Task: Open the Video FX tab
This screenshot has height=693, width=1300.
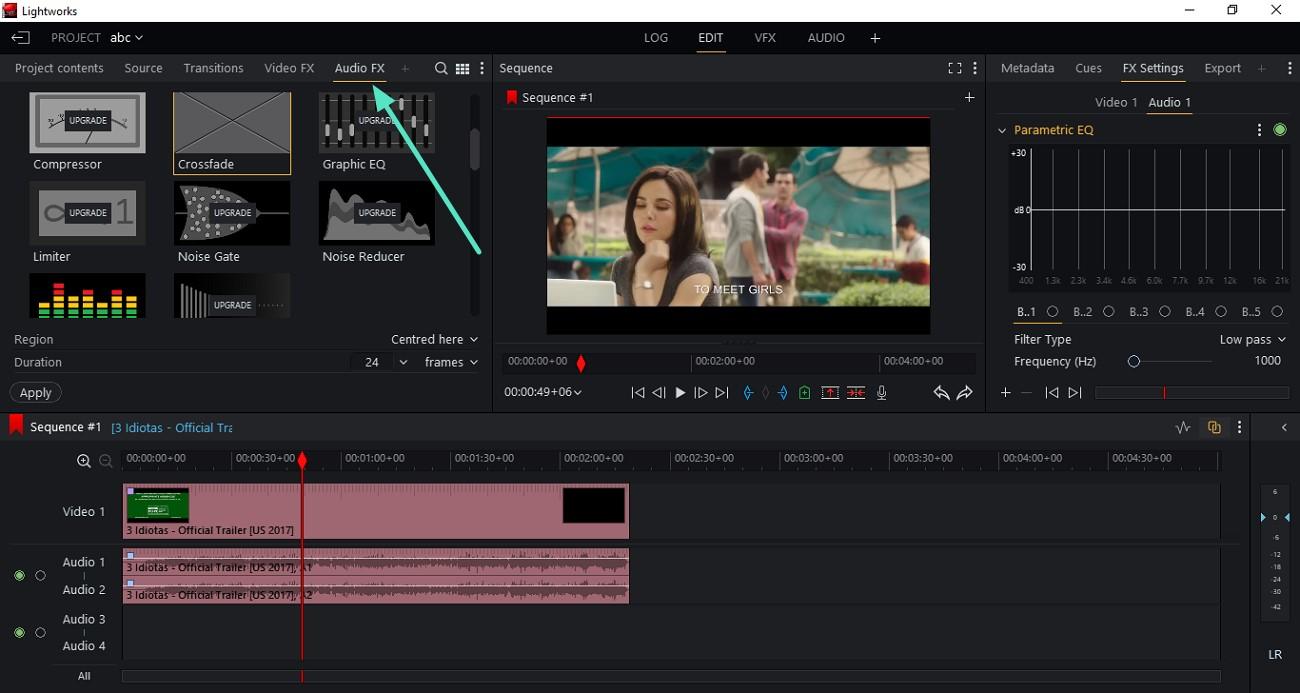Action: click(289, 68)
